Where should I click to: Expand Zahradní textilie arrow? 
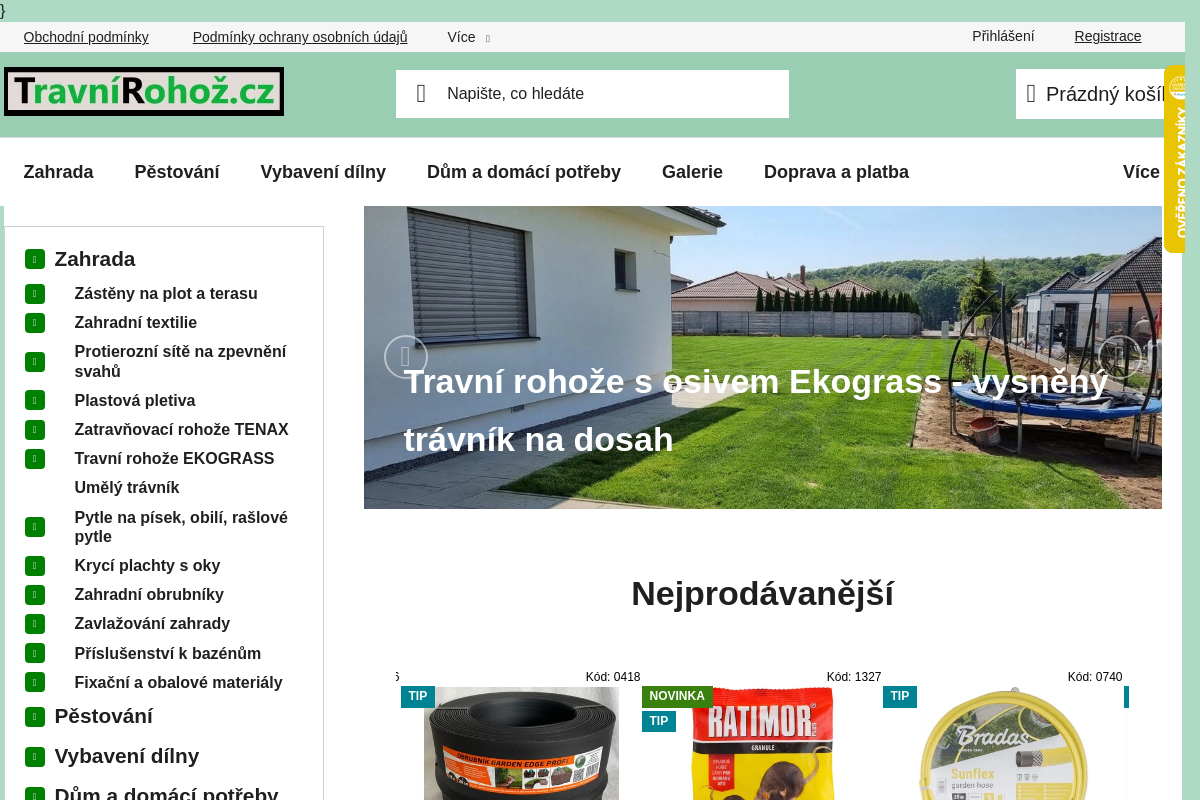35,323
